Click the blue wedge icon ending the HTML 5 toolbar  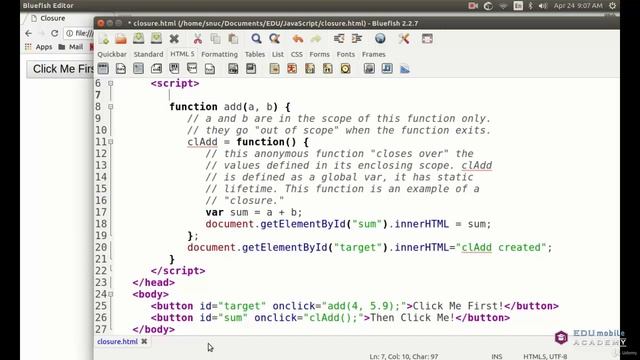[x=405, y=69]
